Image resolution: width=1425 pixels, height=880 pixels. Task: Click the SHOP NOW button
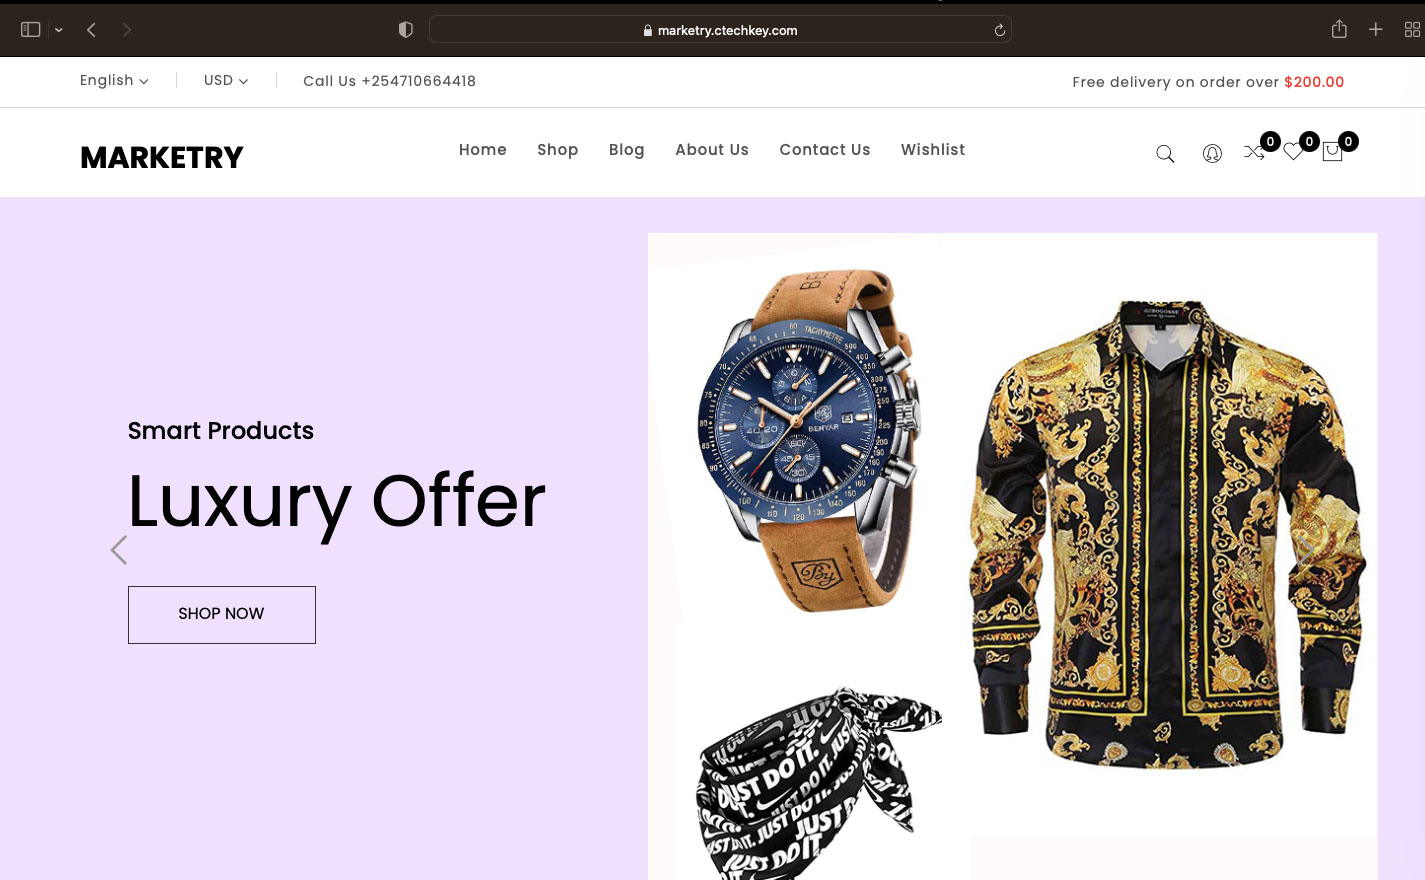(x=222, y=614)
